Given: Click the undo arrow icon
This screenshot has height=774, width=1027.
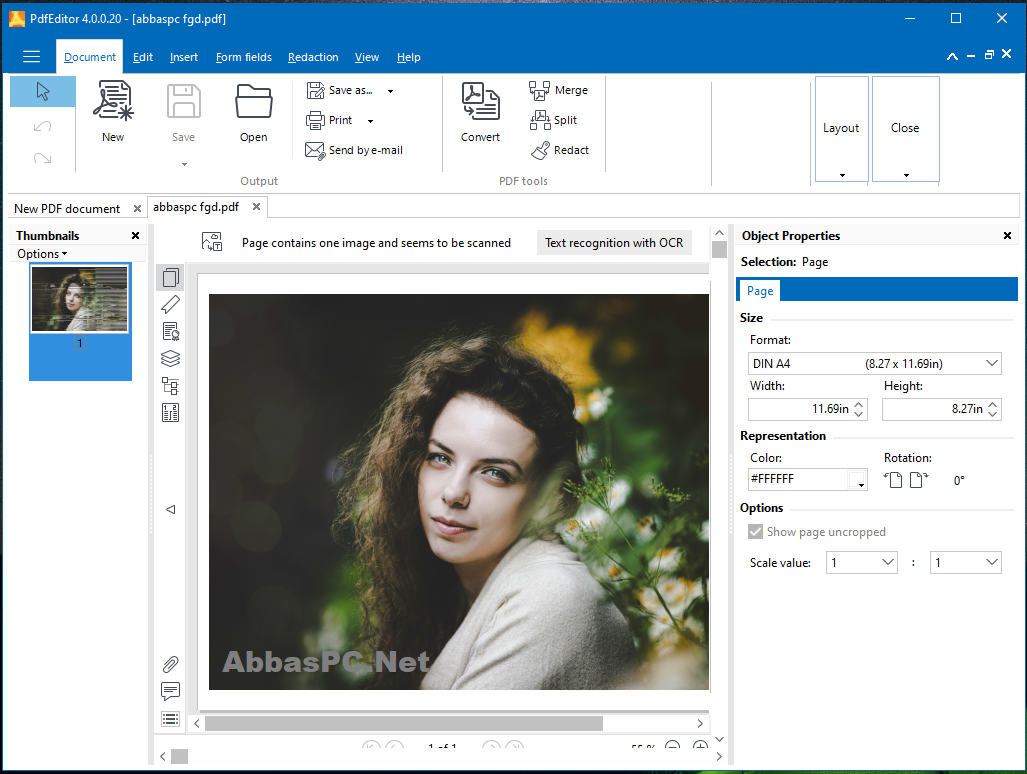Looking at the screenshot, I should point(43,126).
